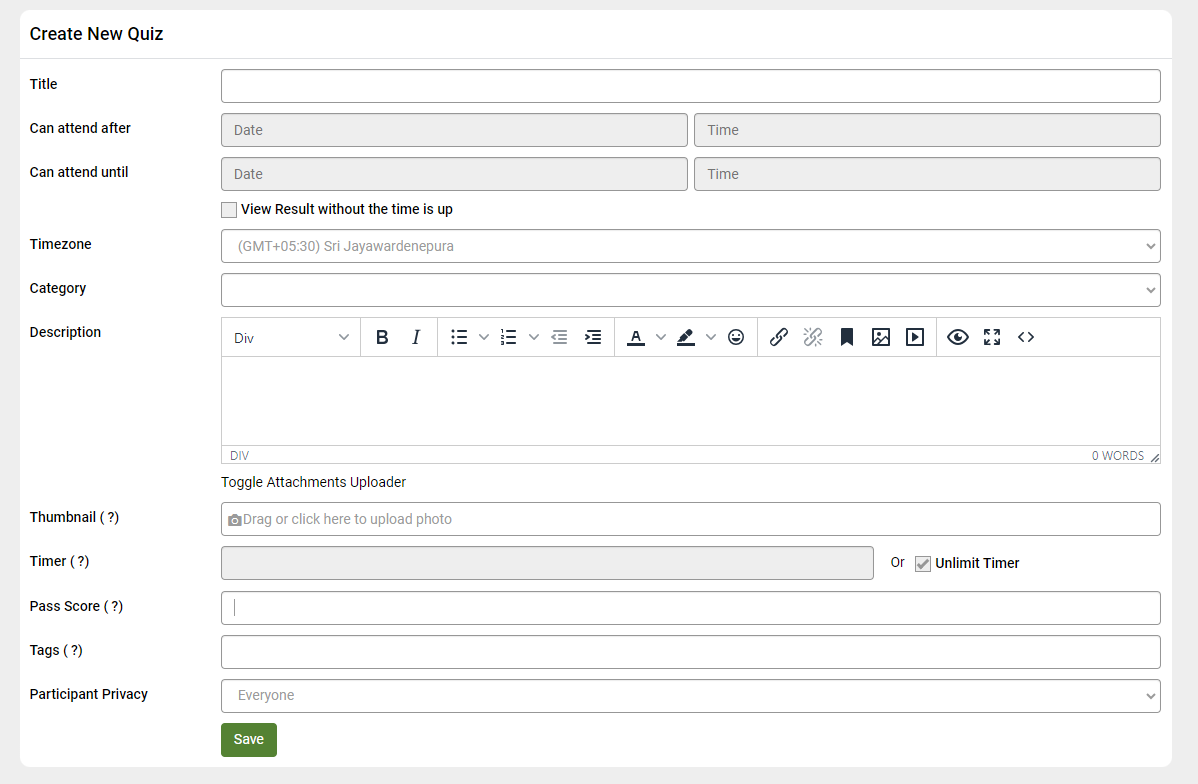Click the bookmark anchor icon
This screenshot has height=784, width=1198.
[x=847, y=338]
